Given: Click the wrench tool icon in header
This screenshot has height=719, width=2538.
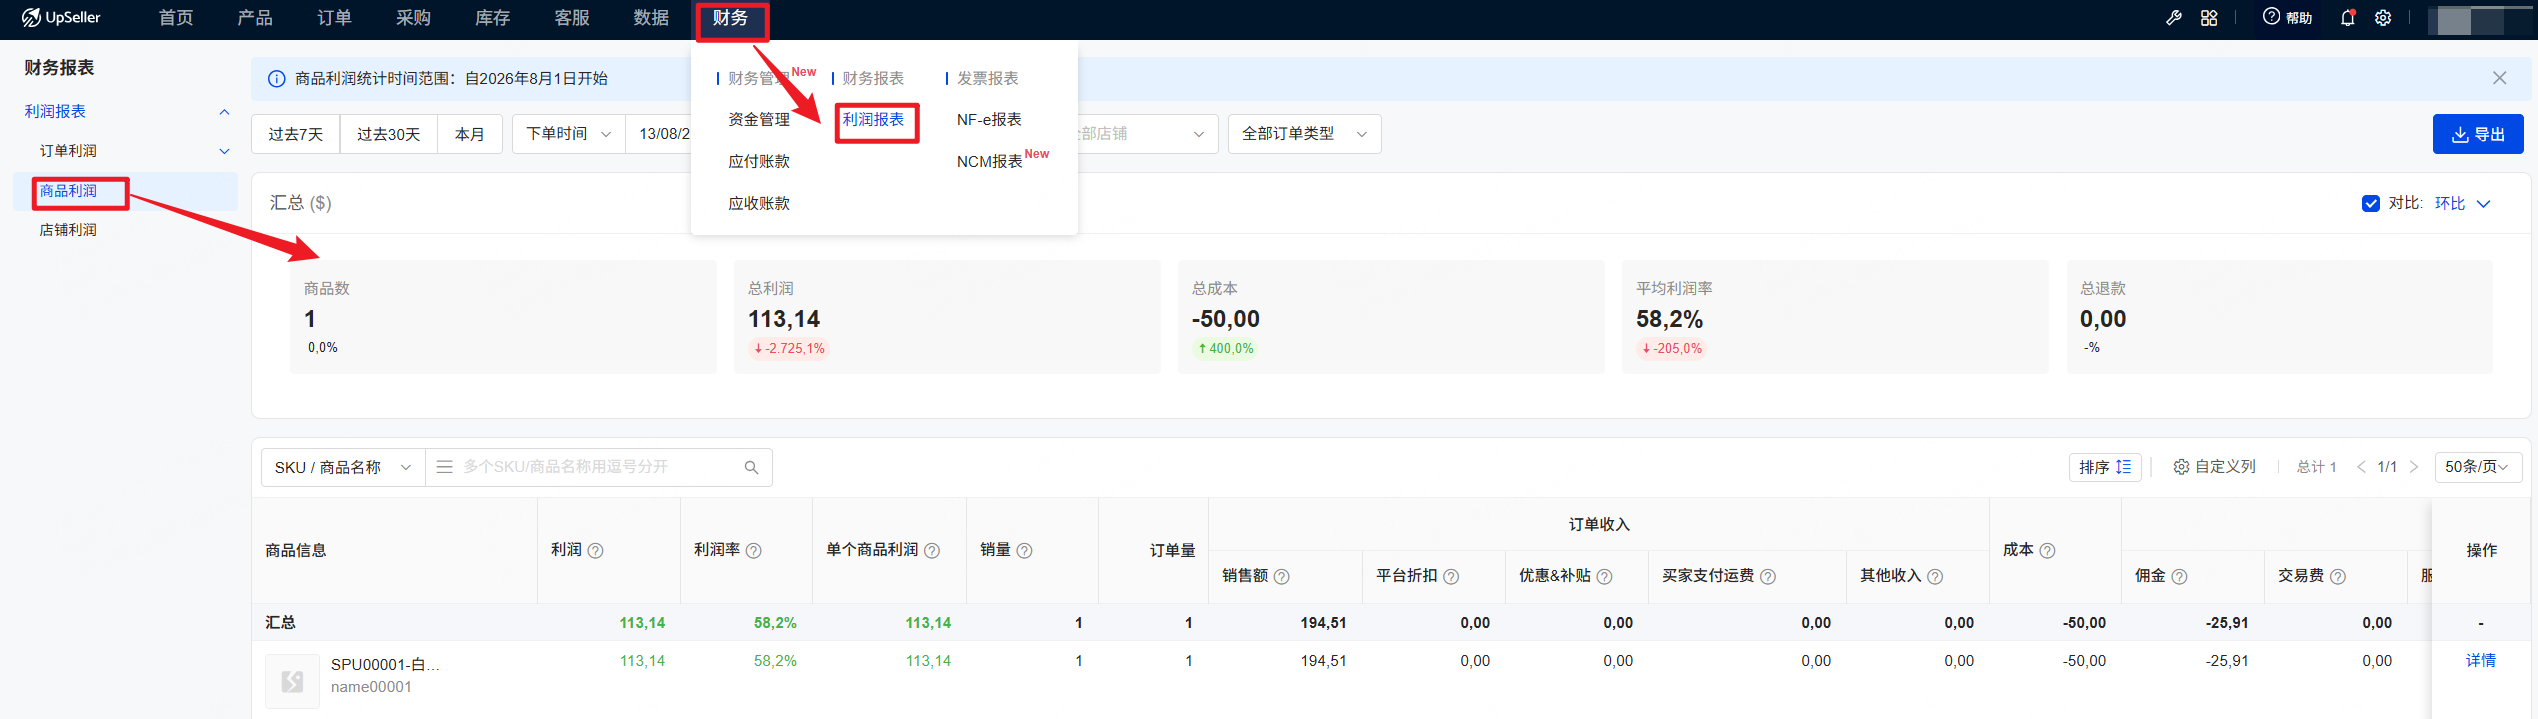Looking at the screenshot, I should pyautogui.click(x=2173, y=18).
